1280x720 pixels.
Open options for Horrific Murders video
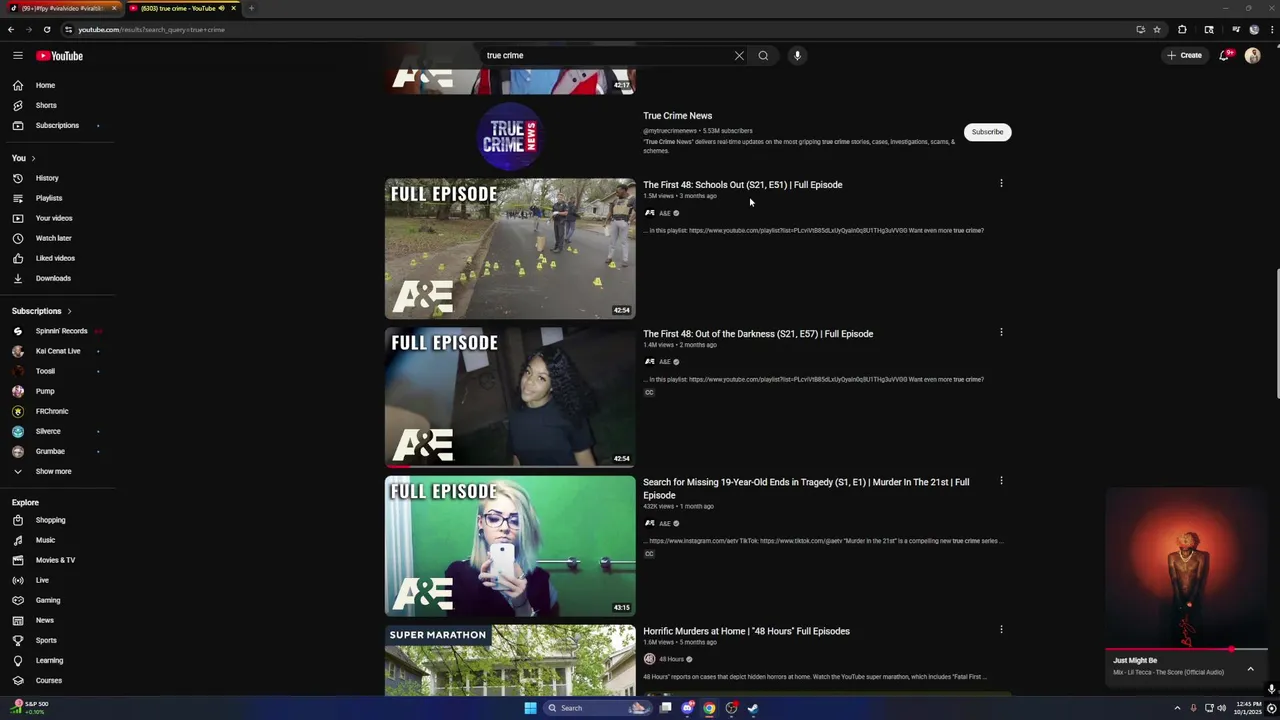tap(1001, 630)
